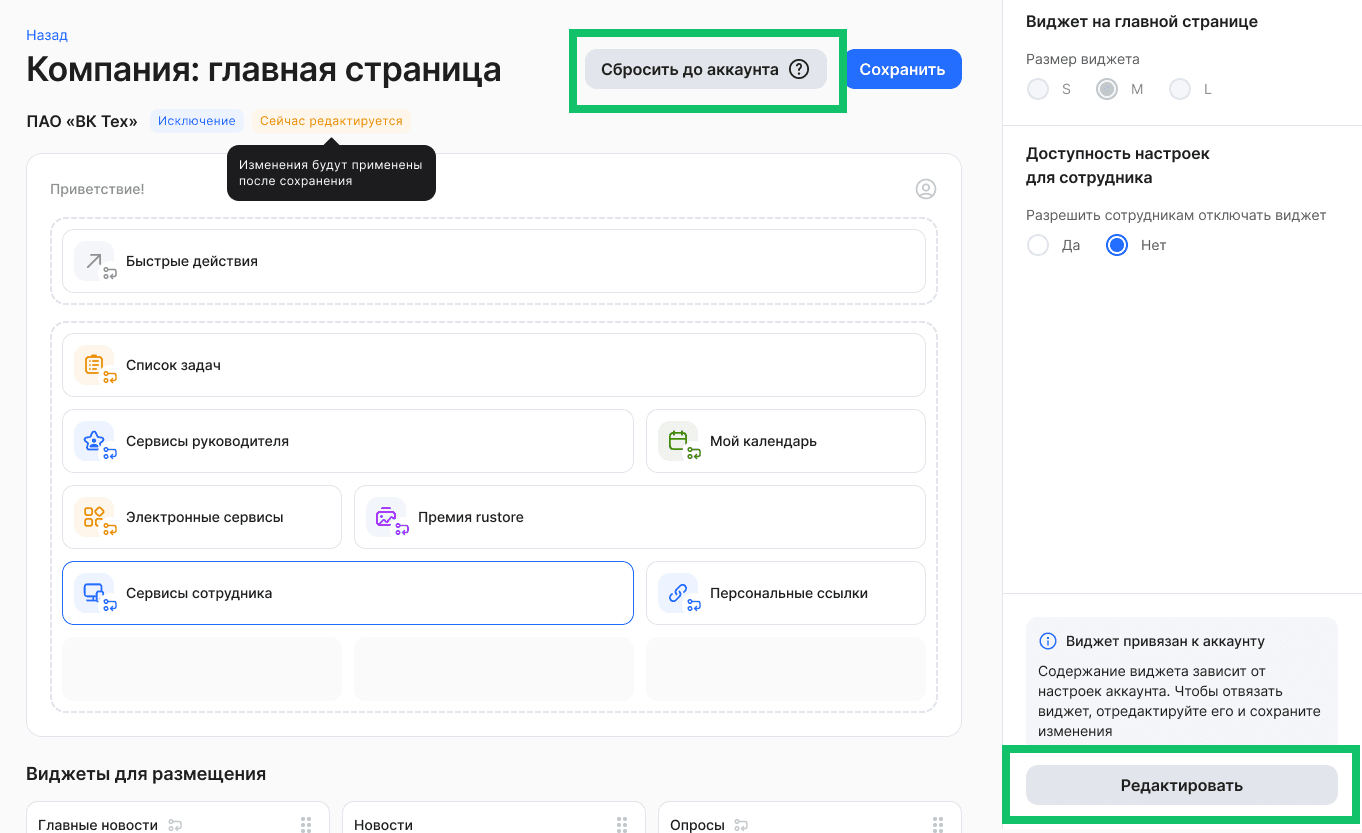Choose Да for disabling widget permission

1038,245
